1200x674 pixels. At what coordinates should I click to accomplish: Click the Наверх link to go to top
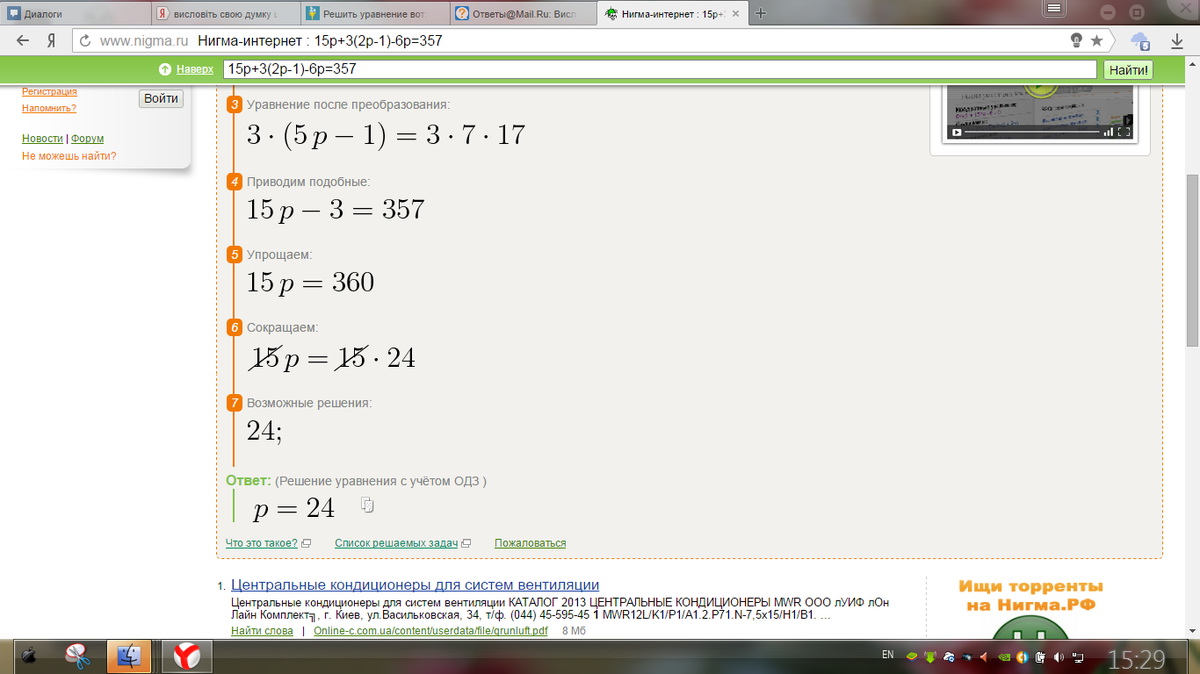point(195,70)
